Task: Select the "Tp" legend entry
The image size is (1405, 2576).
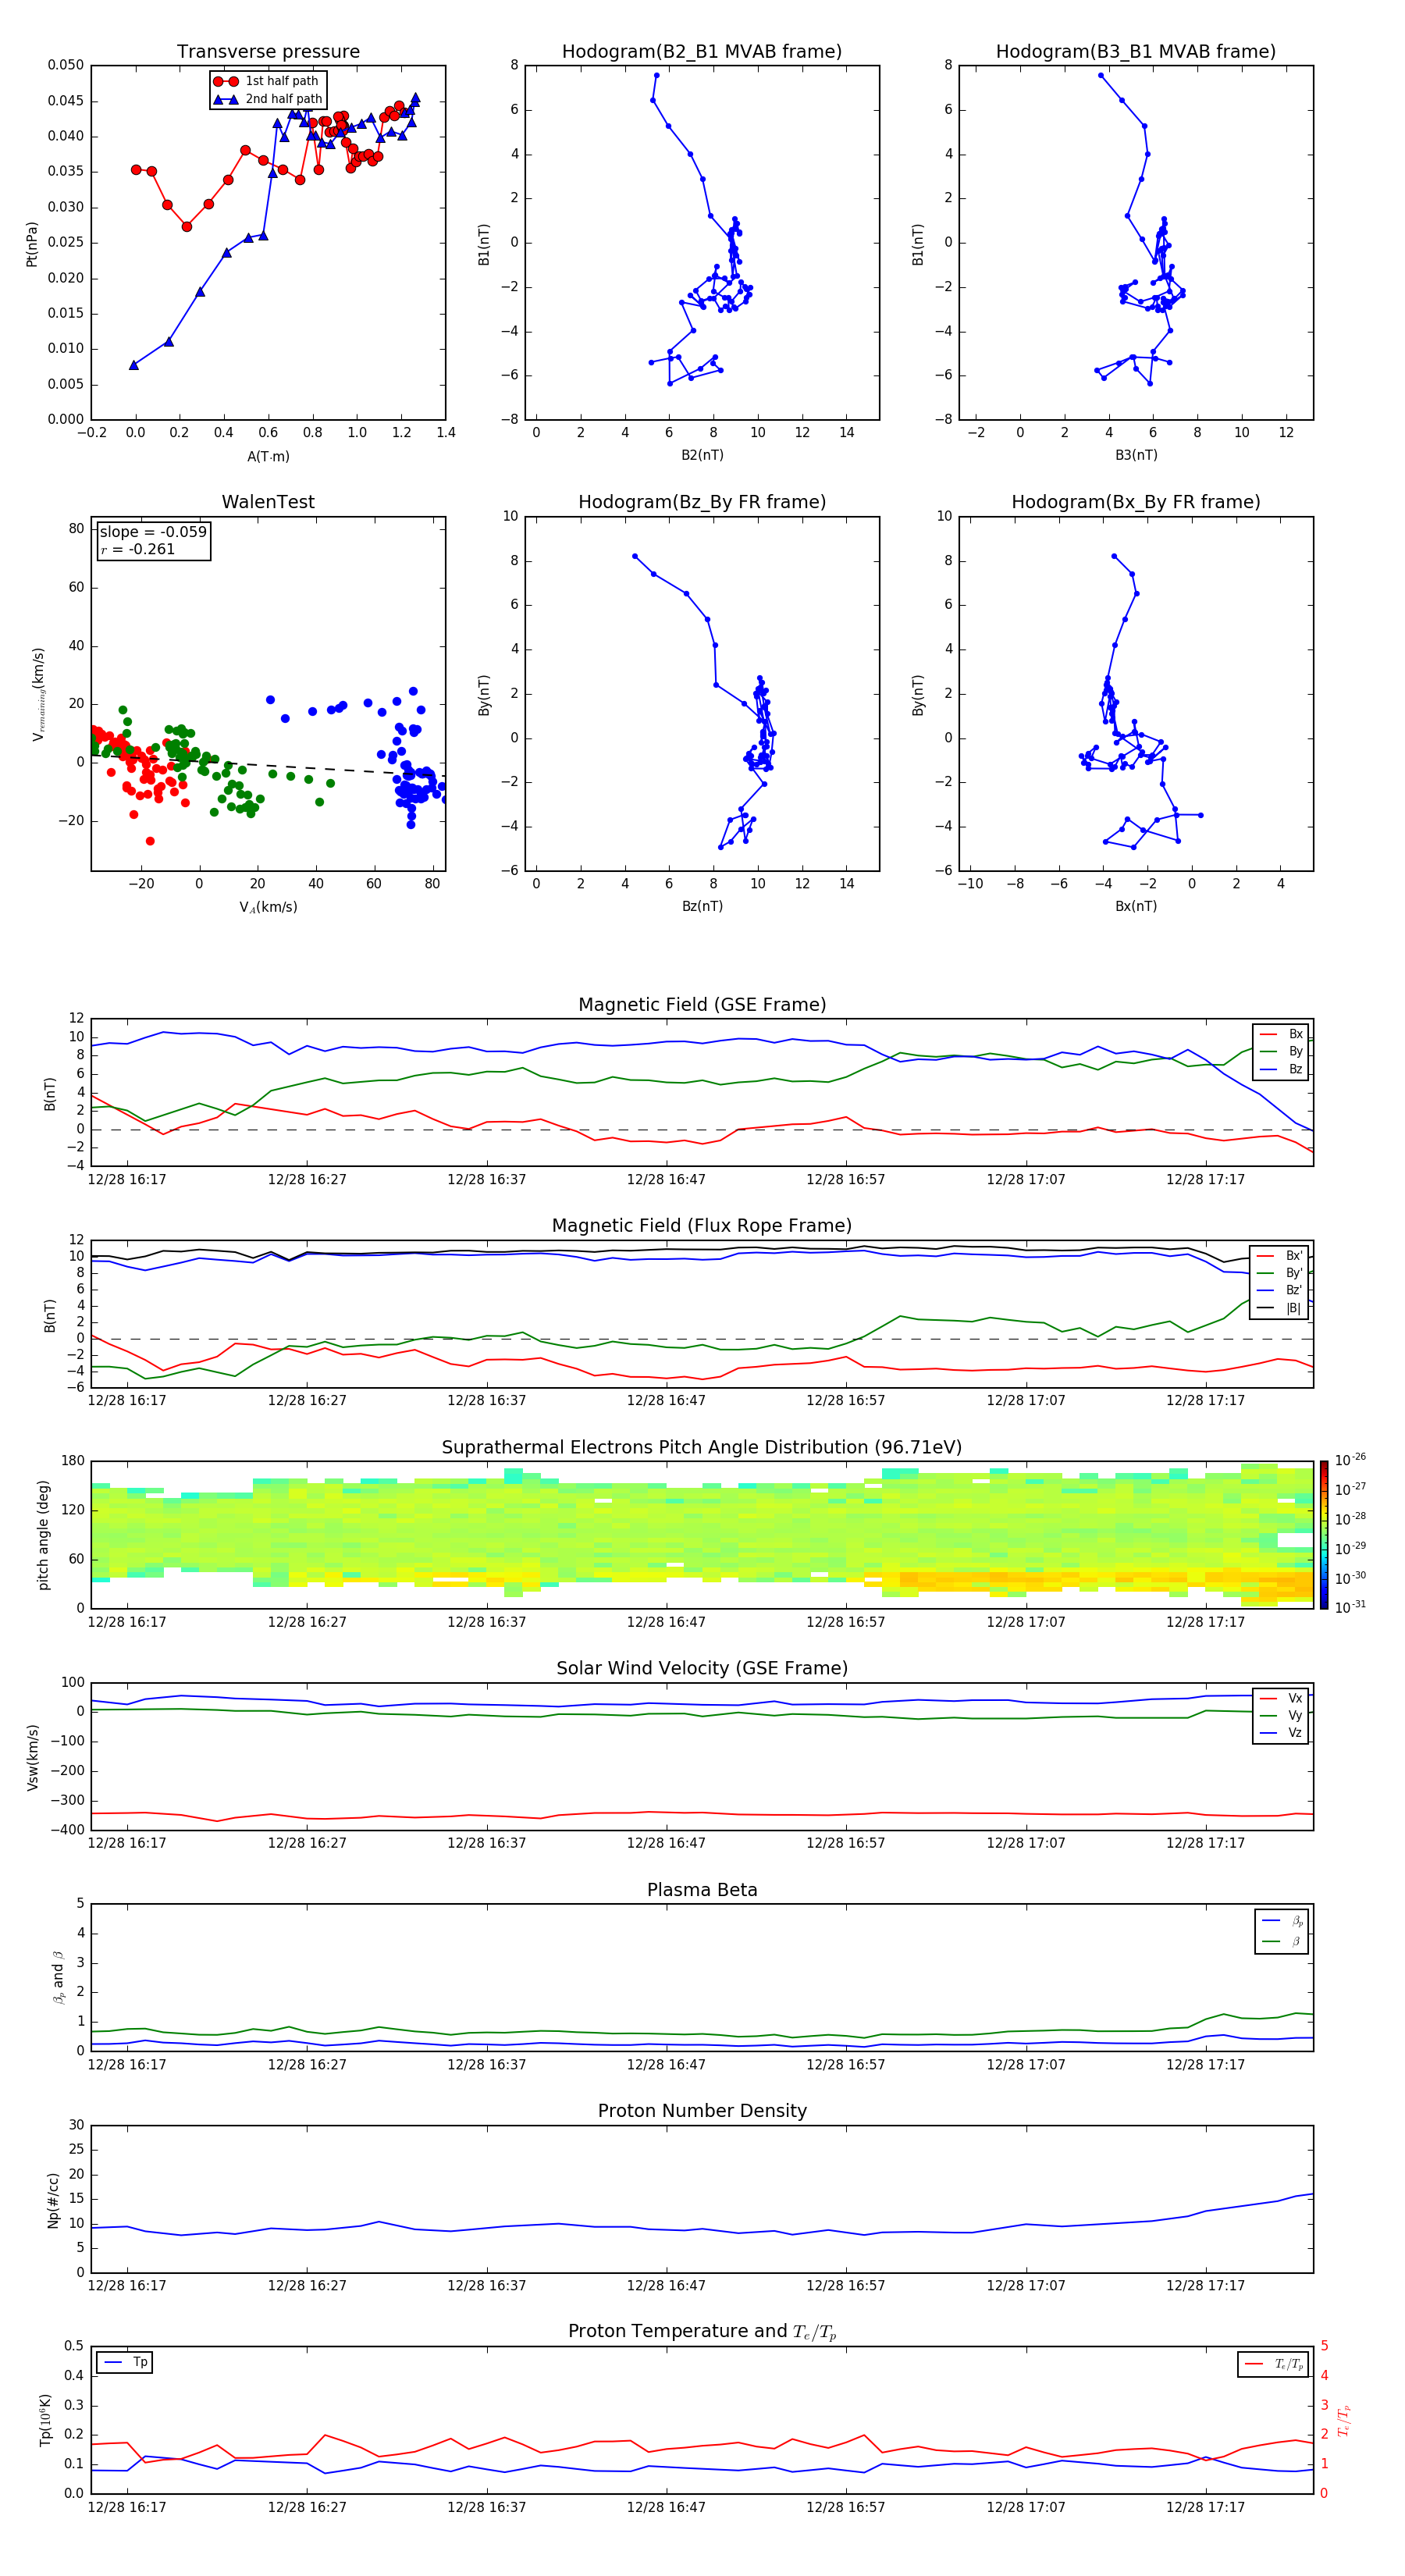Action: click(125, 2362)
